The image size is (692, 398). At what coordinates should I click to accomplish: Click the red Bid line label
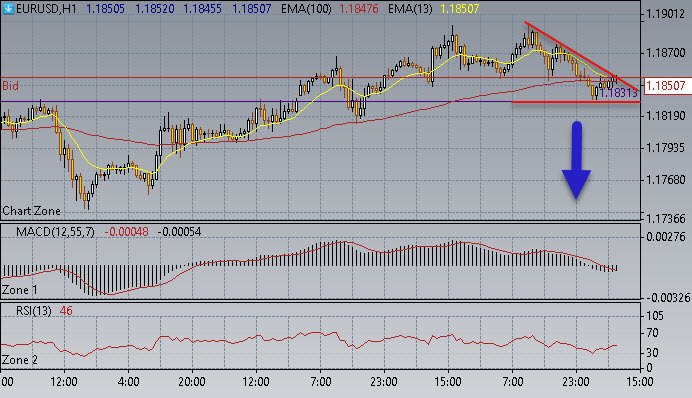(11, 86)
